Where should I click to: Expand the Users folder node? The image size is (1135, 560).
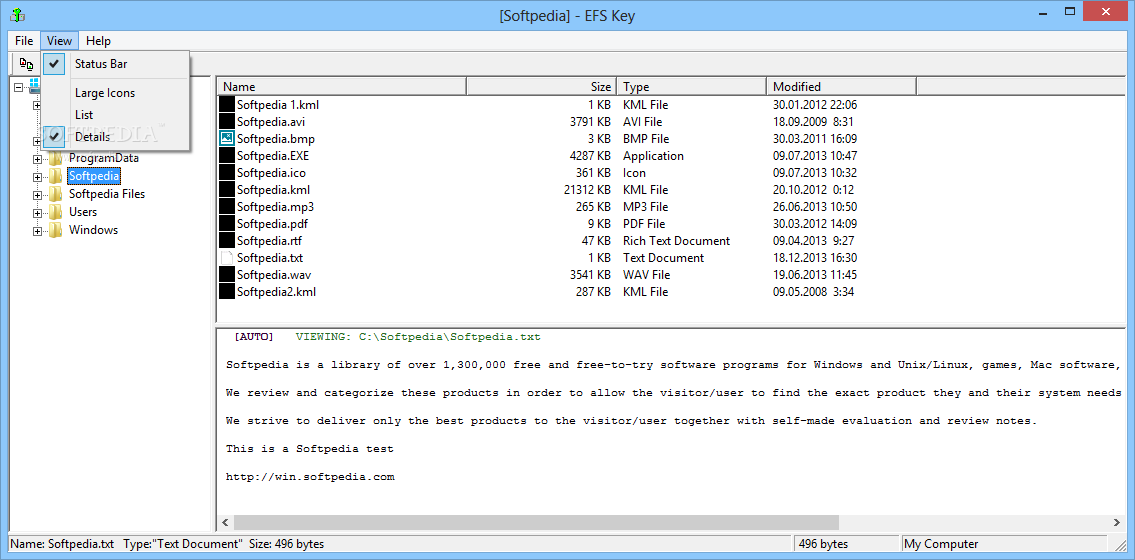37,213
